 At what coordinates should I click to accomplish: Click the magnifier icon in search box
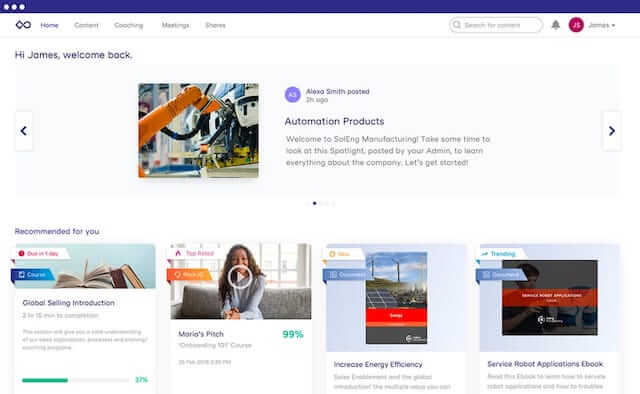coord(457,25)
